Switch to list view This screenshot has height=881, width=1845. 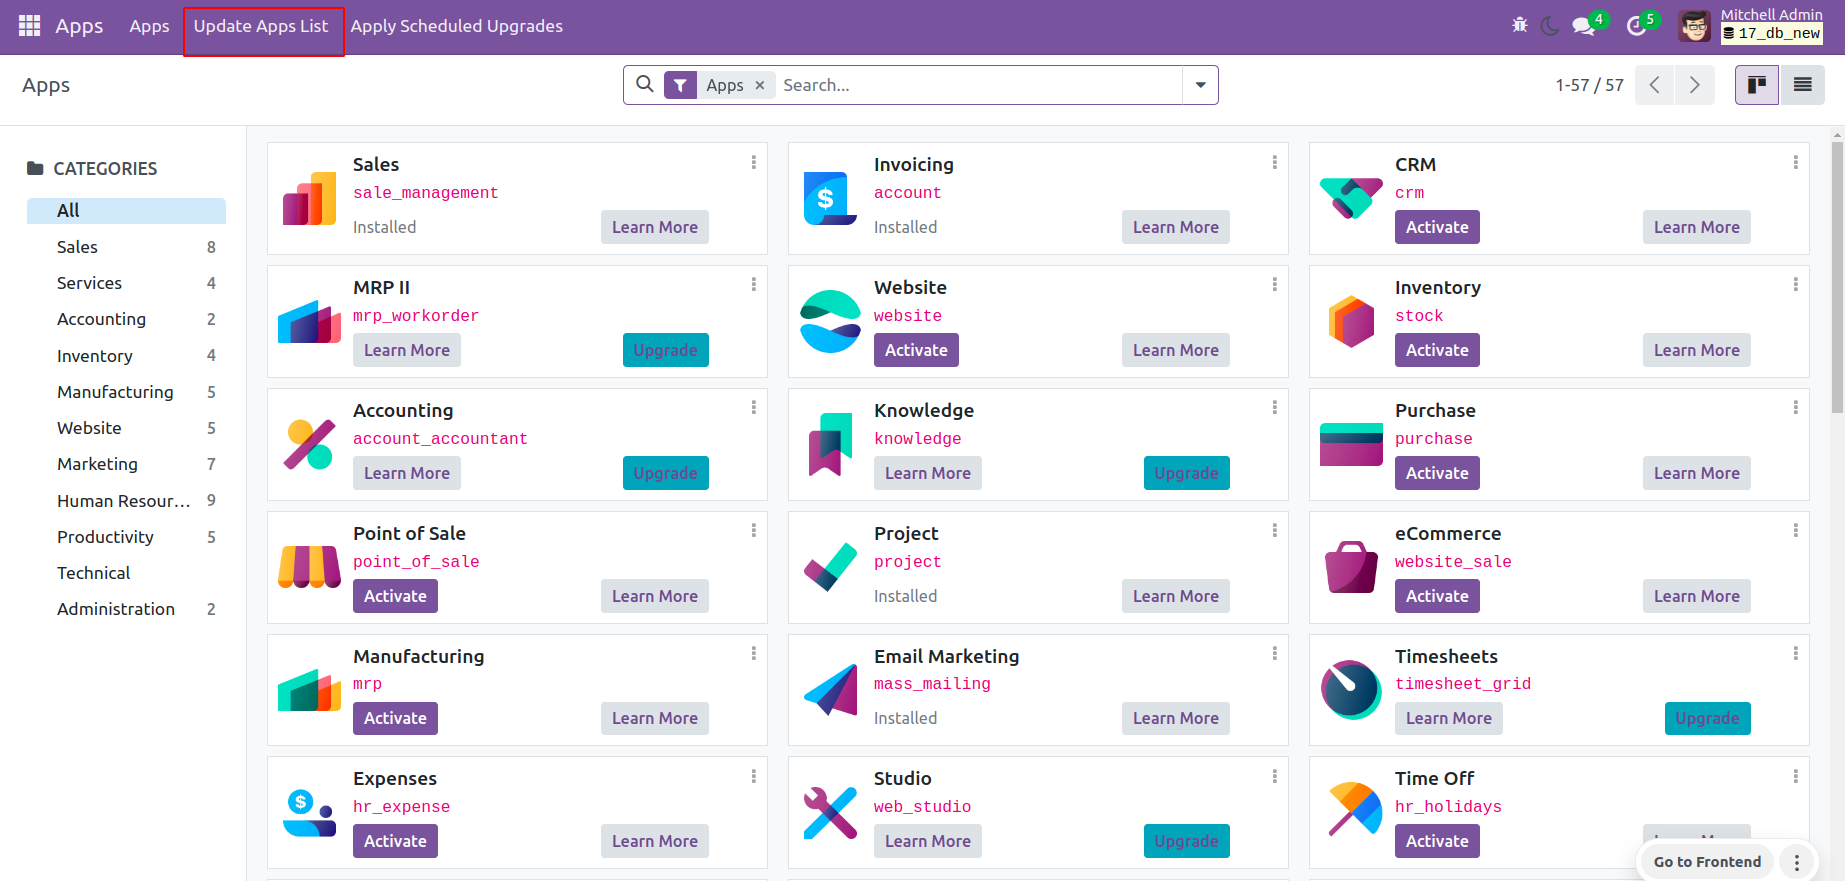tap(1803, 85)
